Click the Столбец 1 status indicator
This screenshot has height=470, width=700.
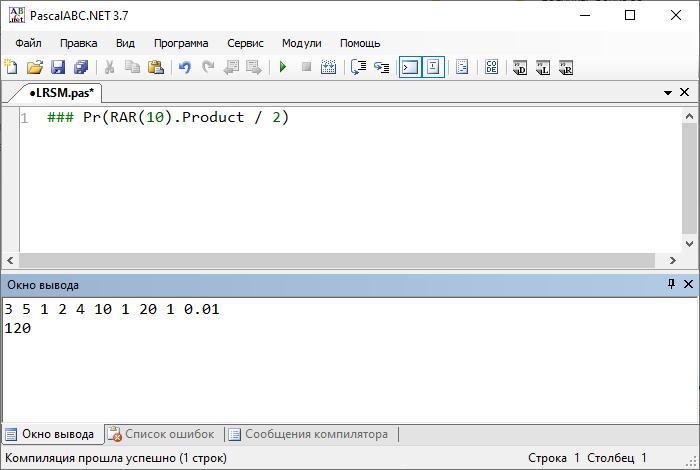617,458
